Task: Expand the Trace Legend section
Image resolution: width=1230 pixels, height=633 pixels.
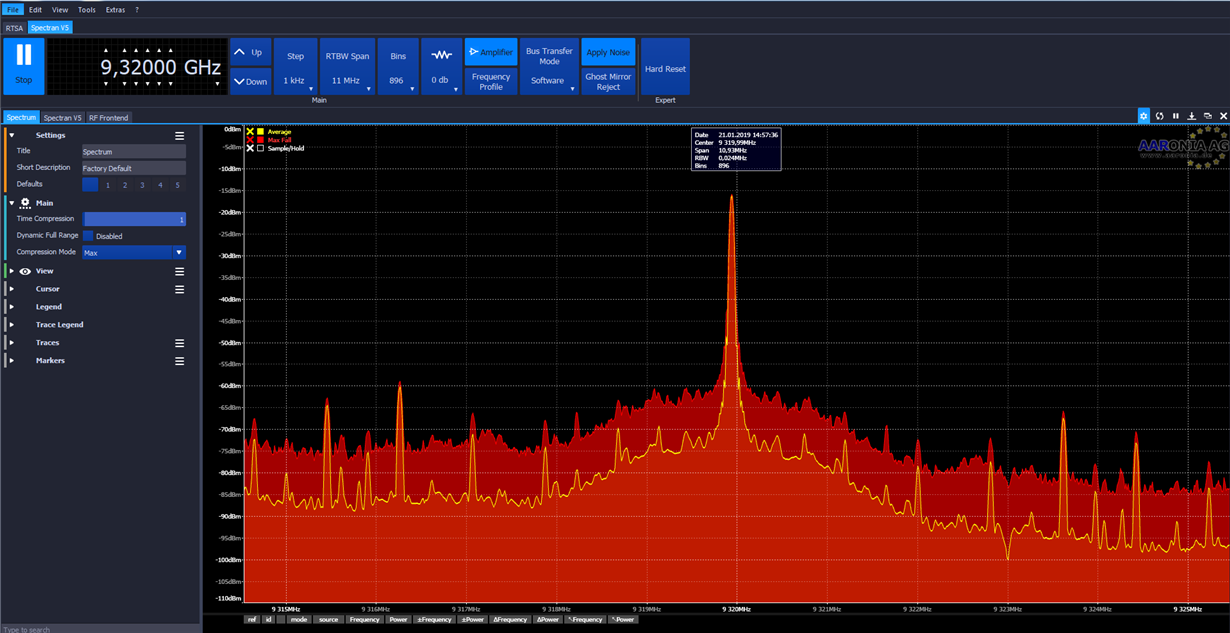Action: 12,325
